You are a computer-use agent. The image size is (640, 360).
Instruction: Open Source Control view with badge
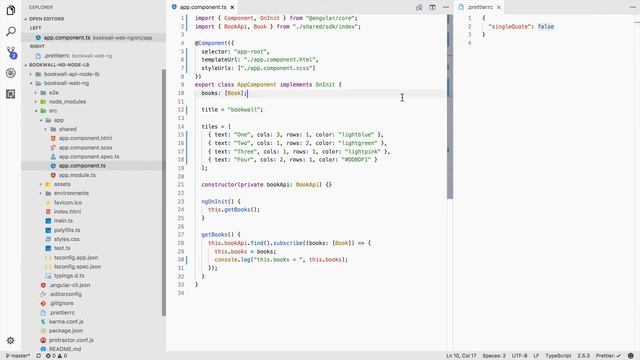11,52
